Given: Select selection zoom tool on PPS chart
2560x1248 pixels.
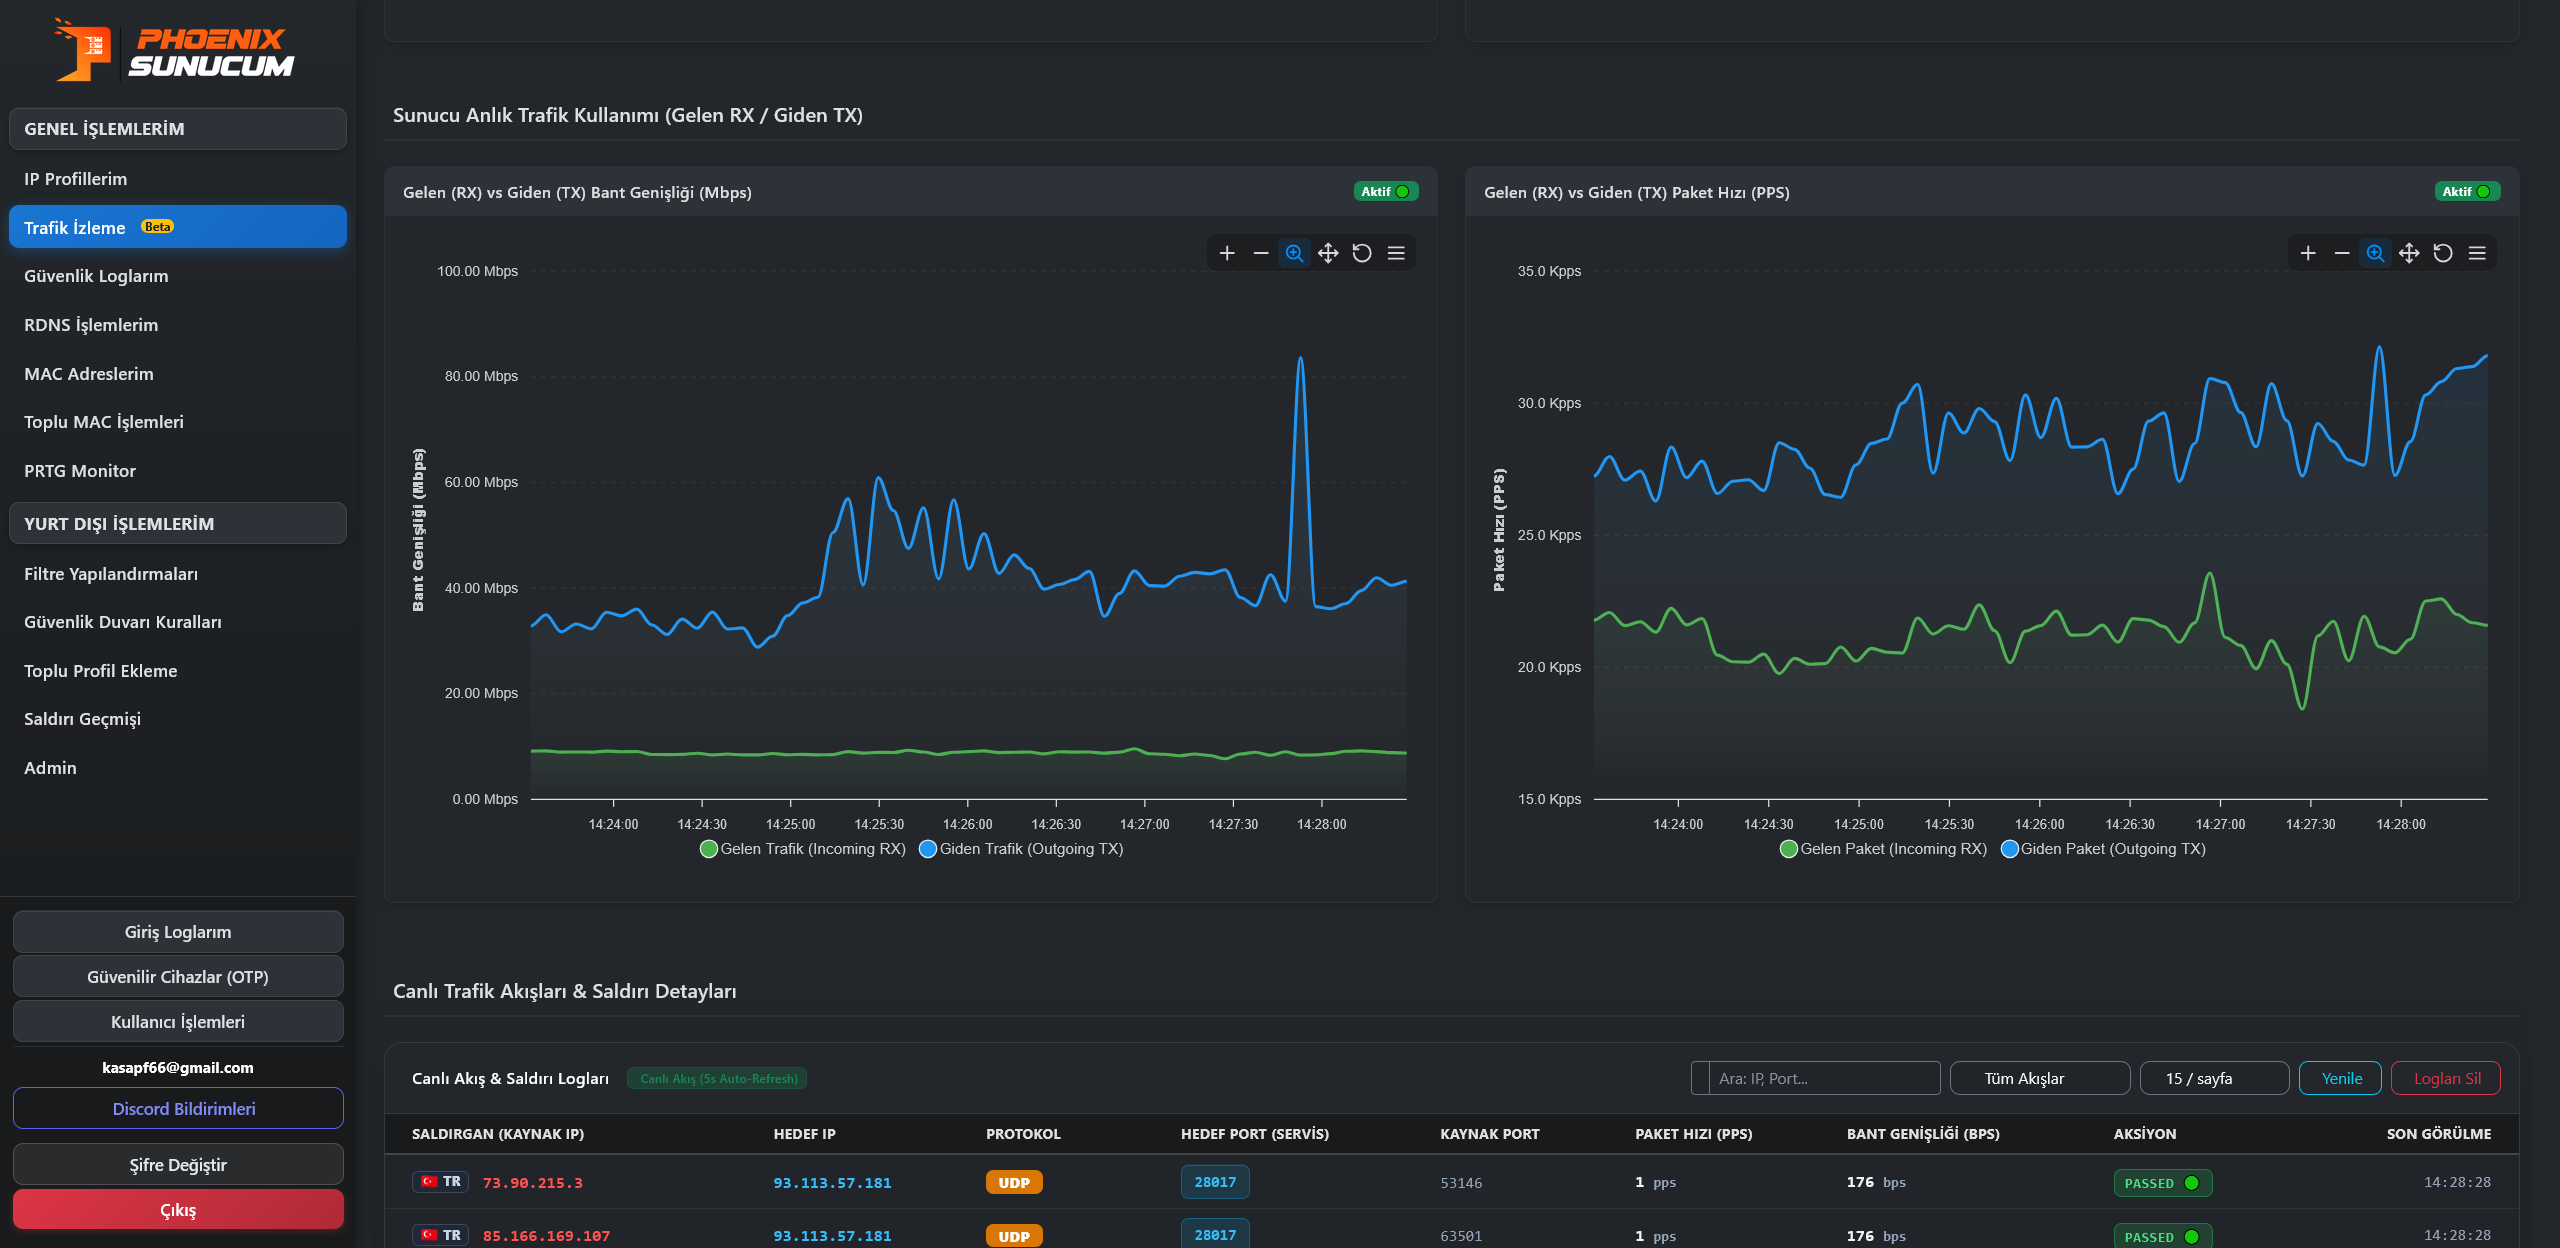Looking at the screenshot, I should pyautogui.click(x=2375, y=253).
